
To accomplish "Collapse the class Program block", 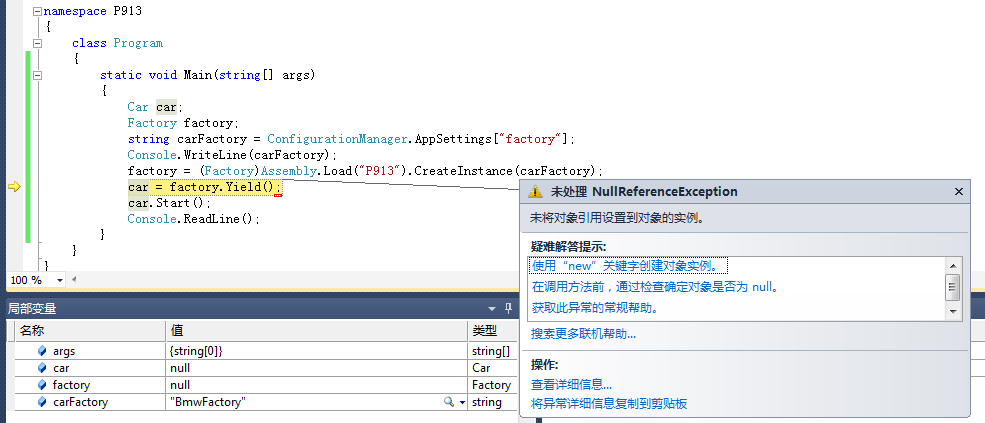I will [x=37, y=43].
